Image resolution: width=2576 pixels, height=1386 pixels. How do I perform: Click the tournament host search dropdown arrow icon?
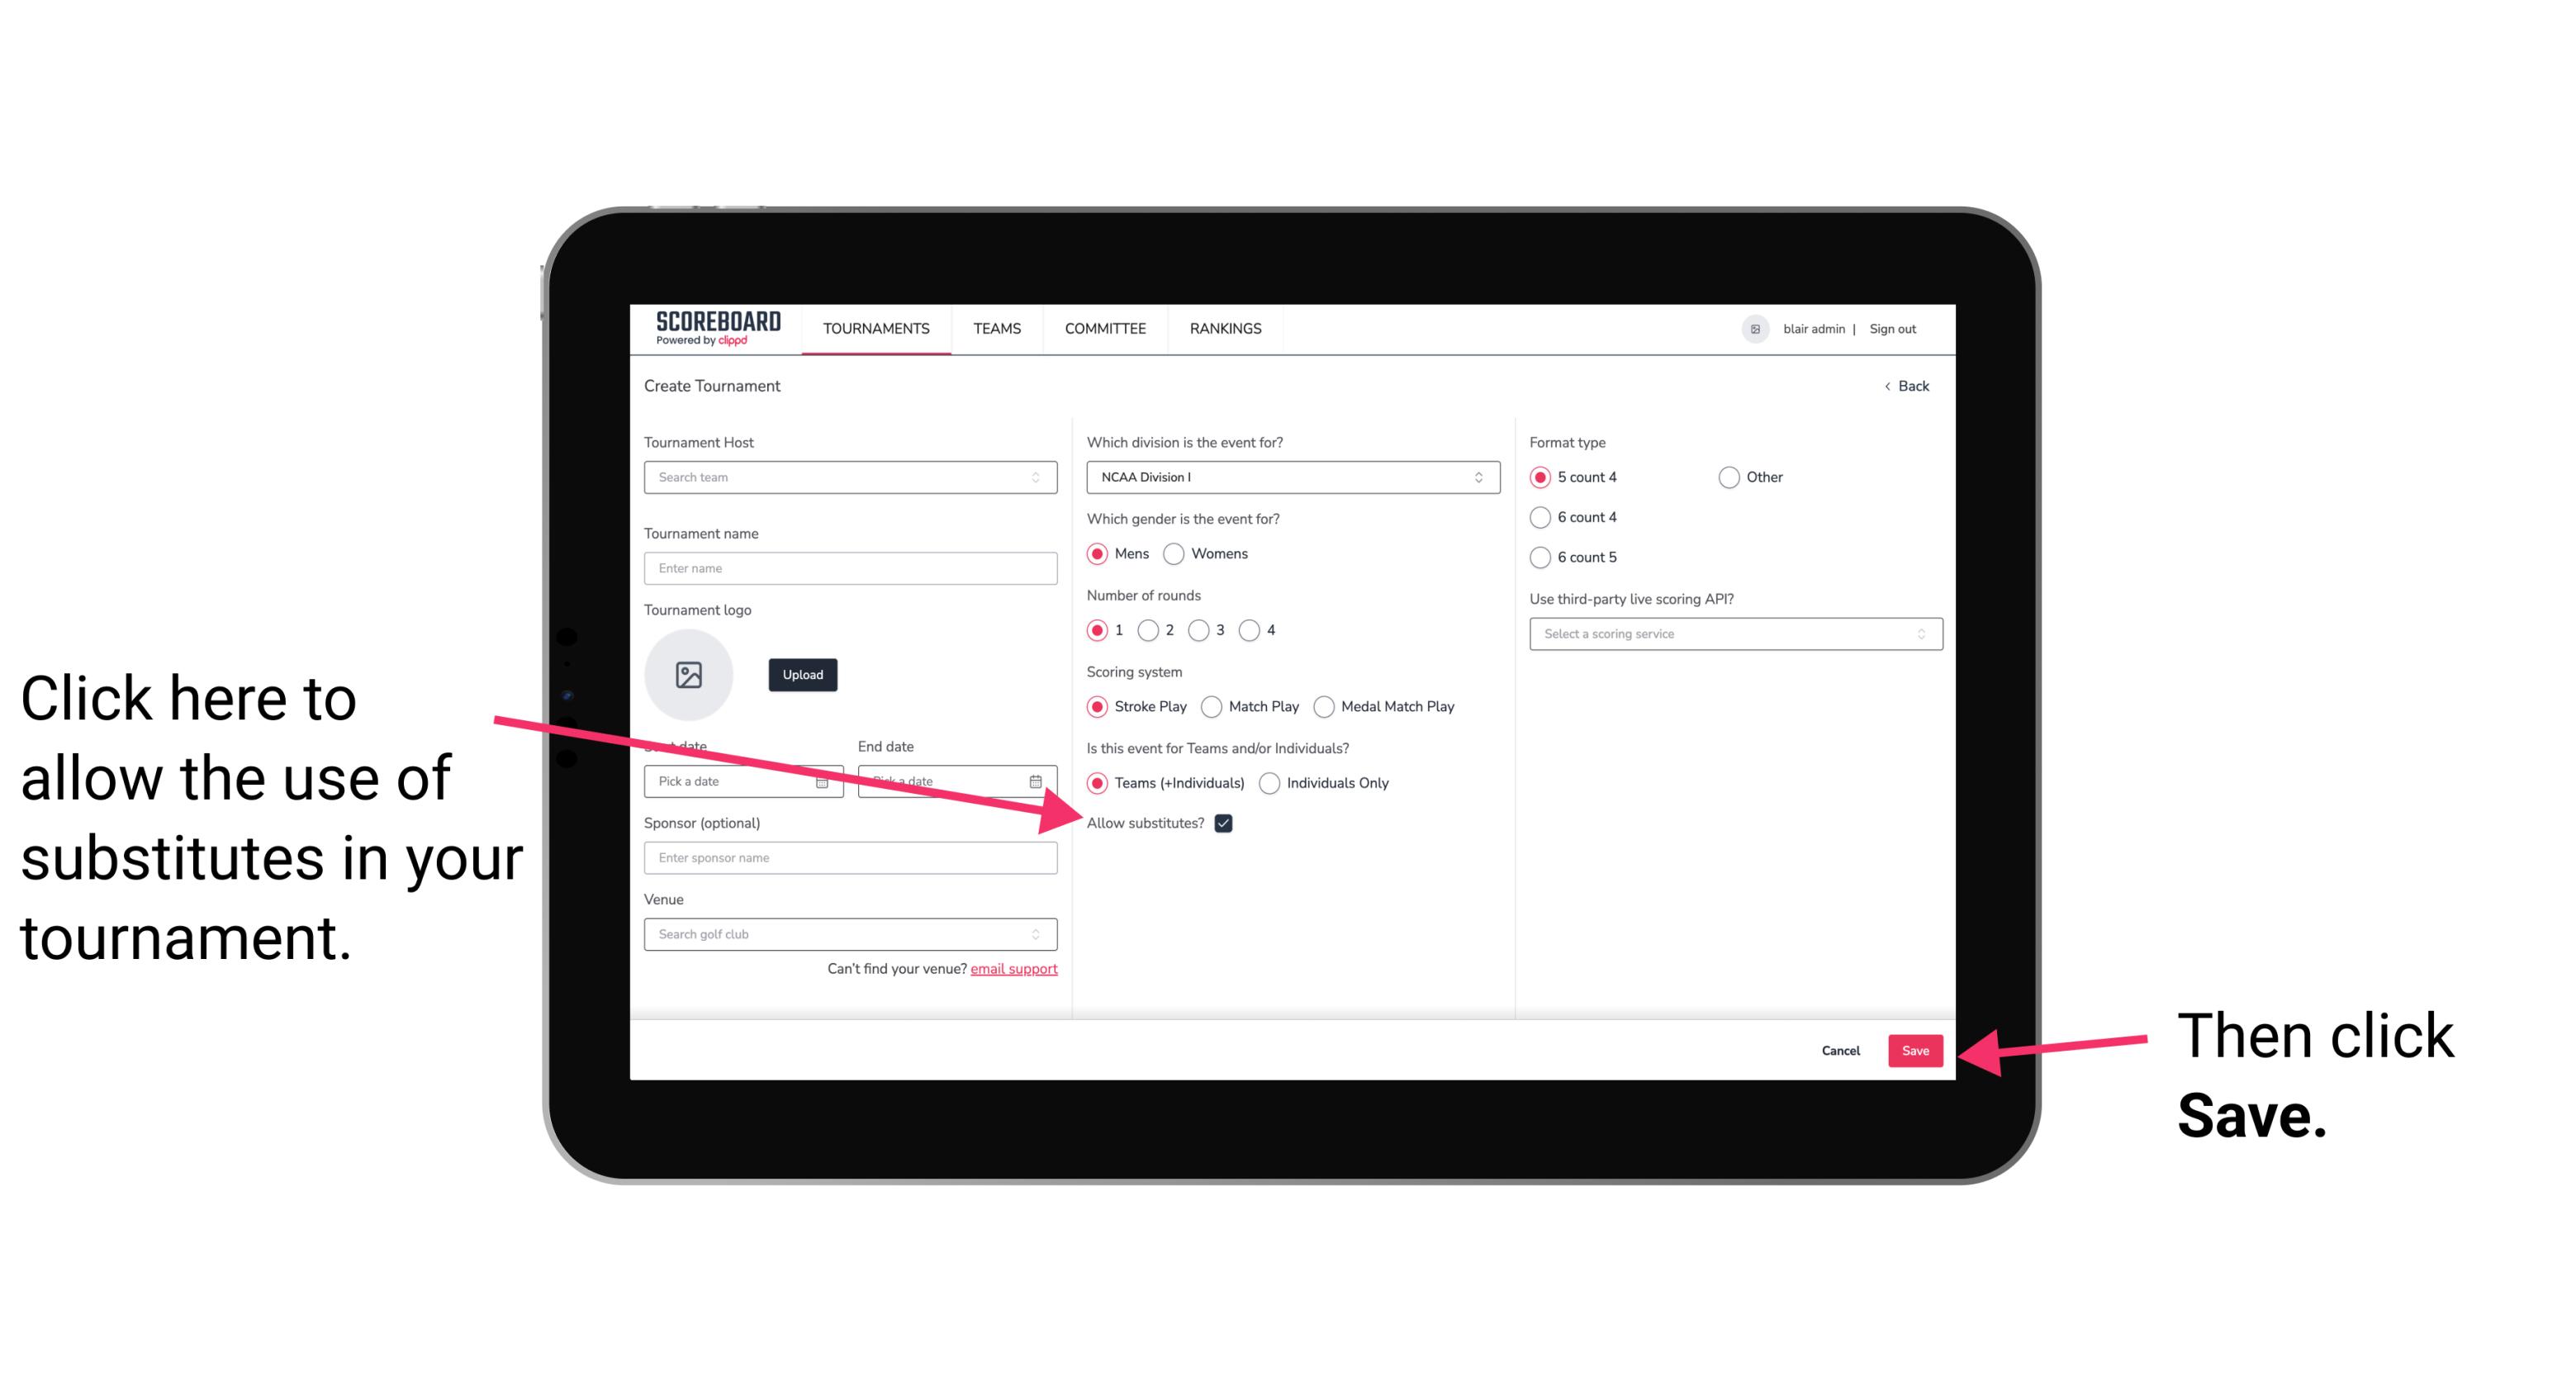point(1041,477)
